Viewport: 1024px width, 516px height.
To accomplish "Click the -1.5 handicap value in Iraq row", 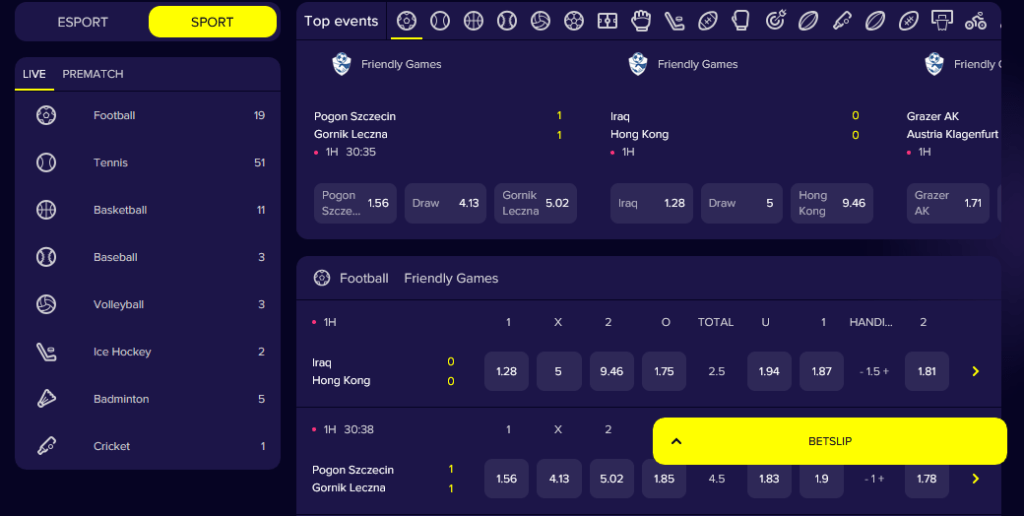I will tap(874, 372).
